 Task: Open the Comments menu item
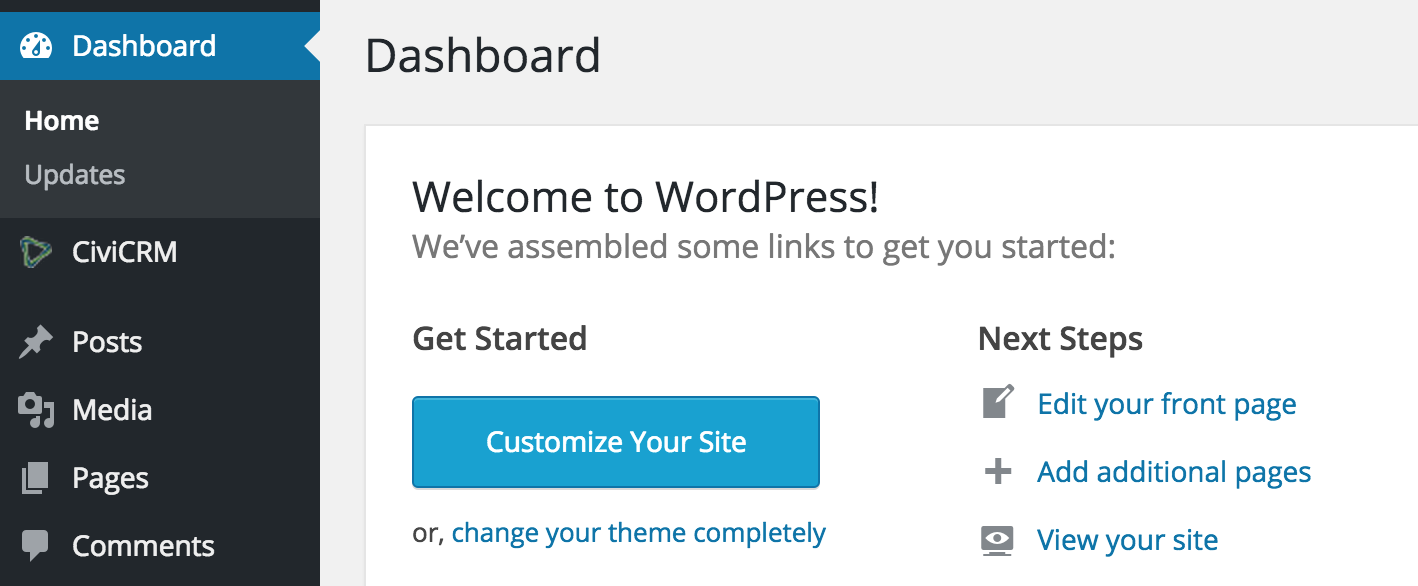pos(143,545)
